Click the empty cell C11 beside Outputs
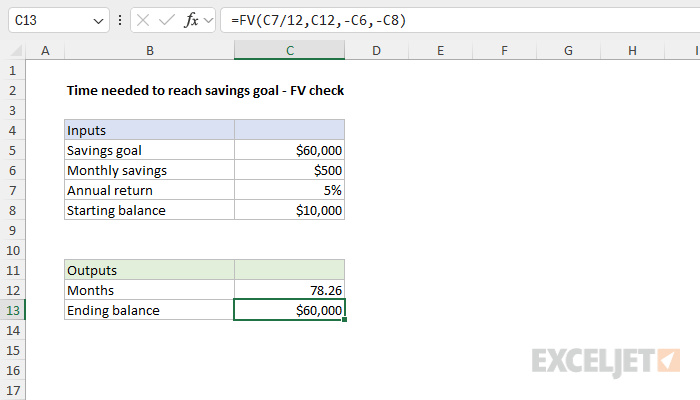This screenshot has height=400, width=700. pyautogui.click(x=289, y=270)
